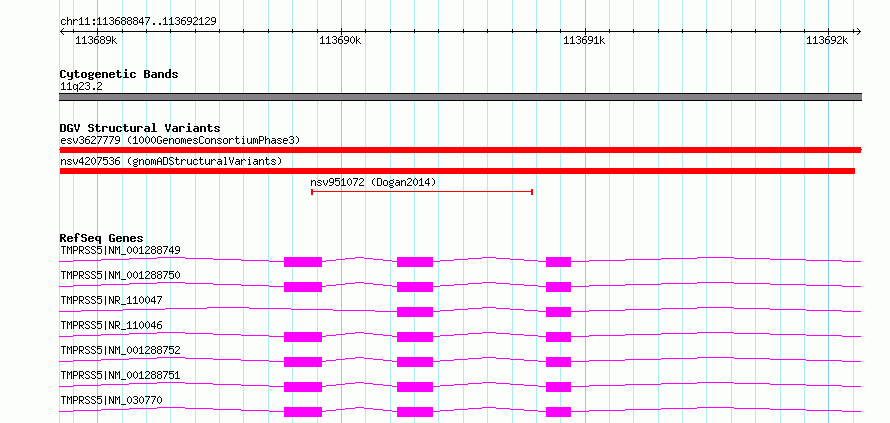The image size is (890, 423).
Task: Select the Cytogenetic Bands track heading
Action: [x=119, y=74]
